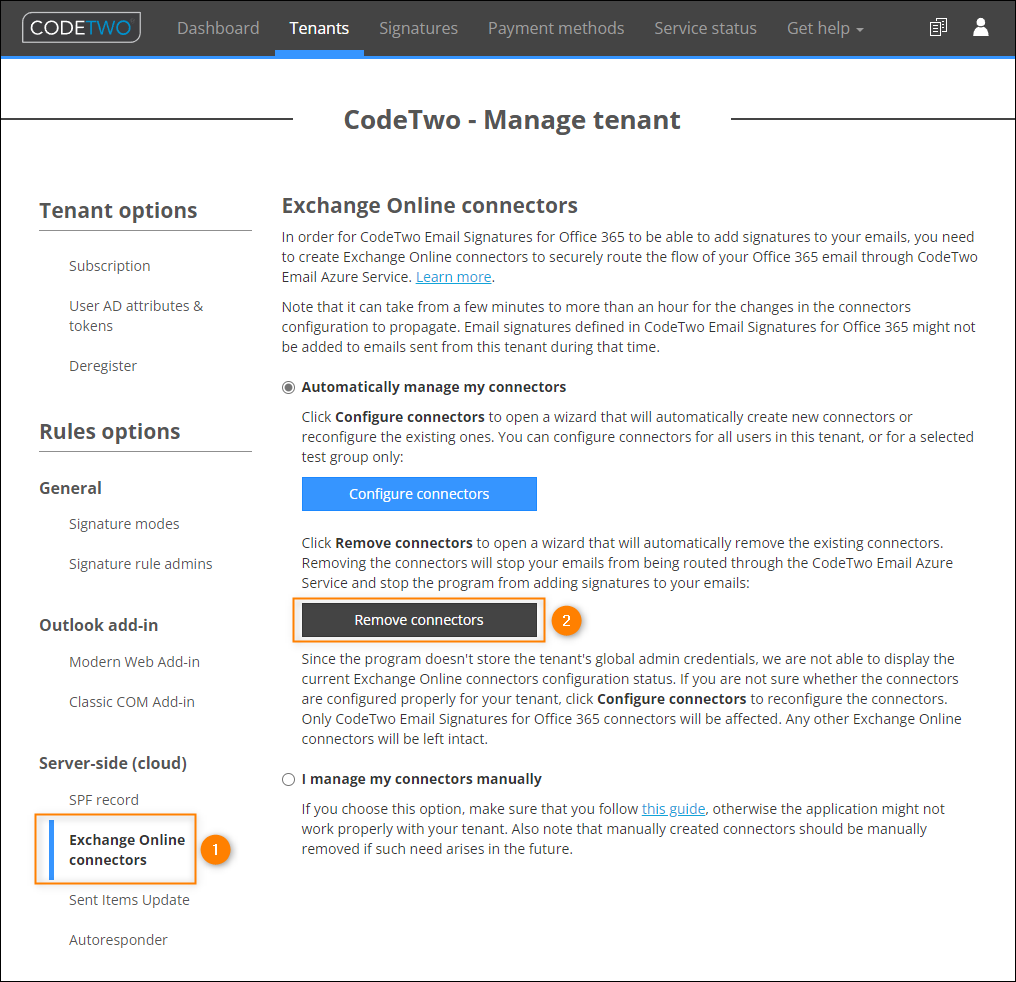Open Subscription settings in the sidebar

coord(109,265)
